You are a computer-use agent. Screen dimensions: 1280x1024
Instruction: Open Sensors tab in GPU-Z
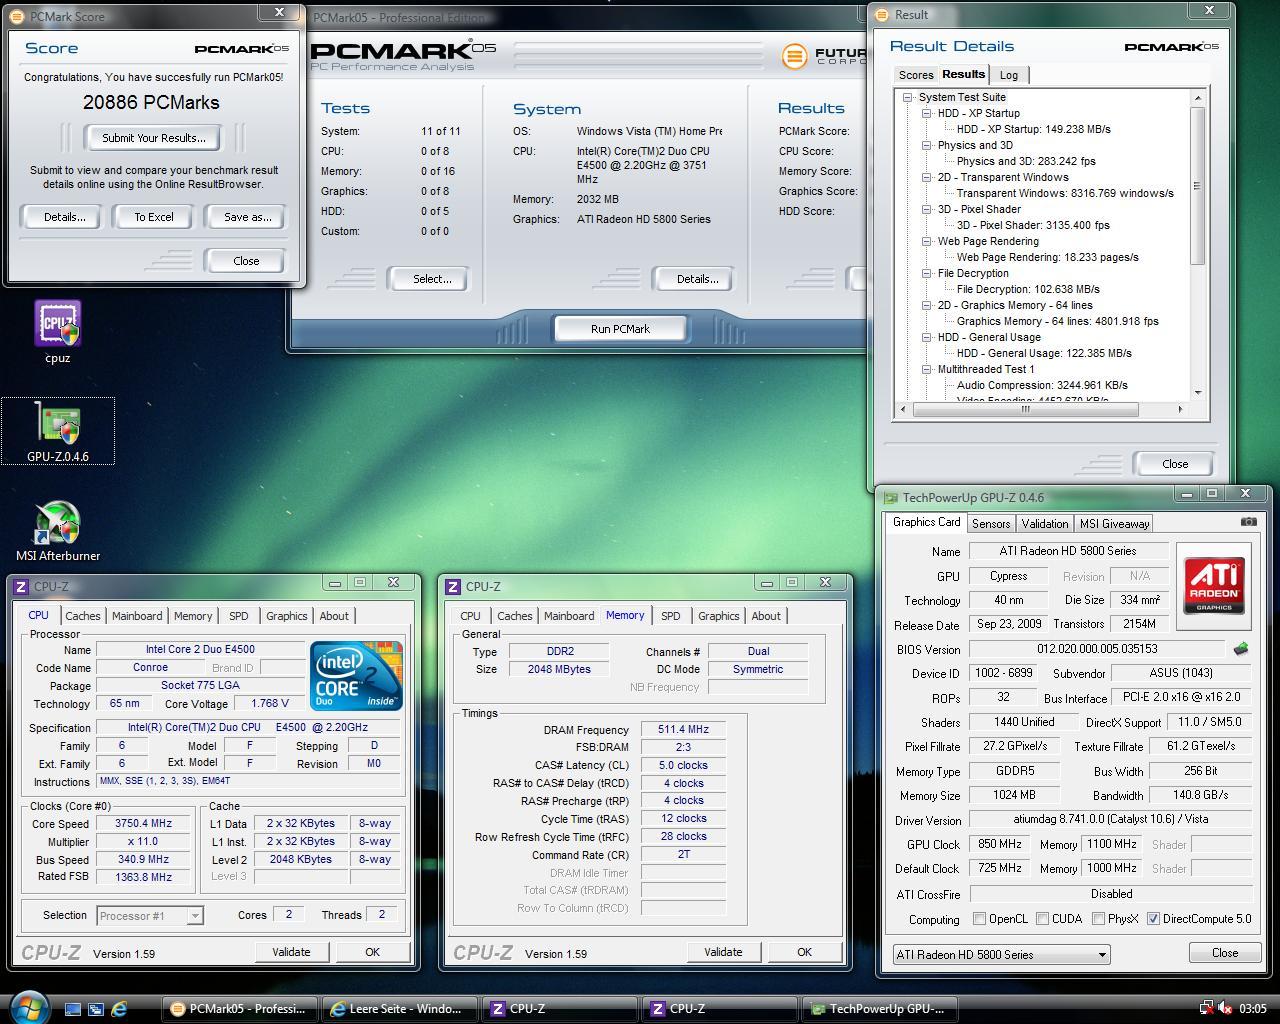pyautogui.click(x=991, y=523)
